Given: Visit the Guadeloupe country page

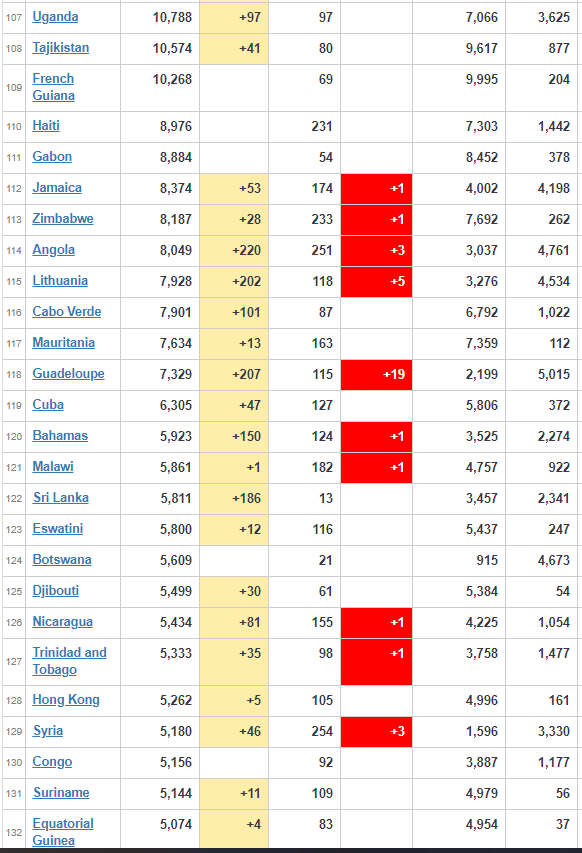Looking at the screenshot, I should (x=68, y=374).
